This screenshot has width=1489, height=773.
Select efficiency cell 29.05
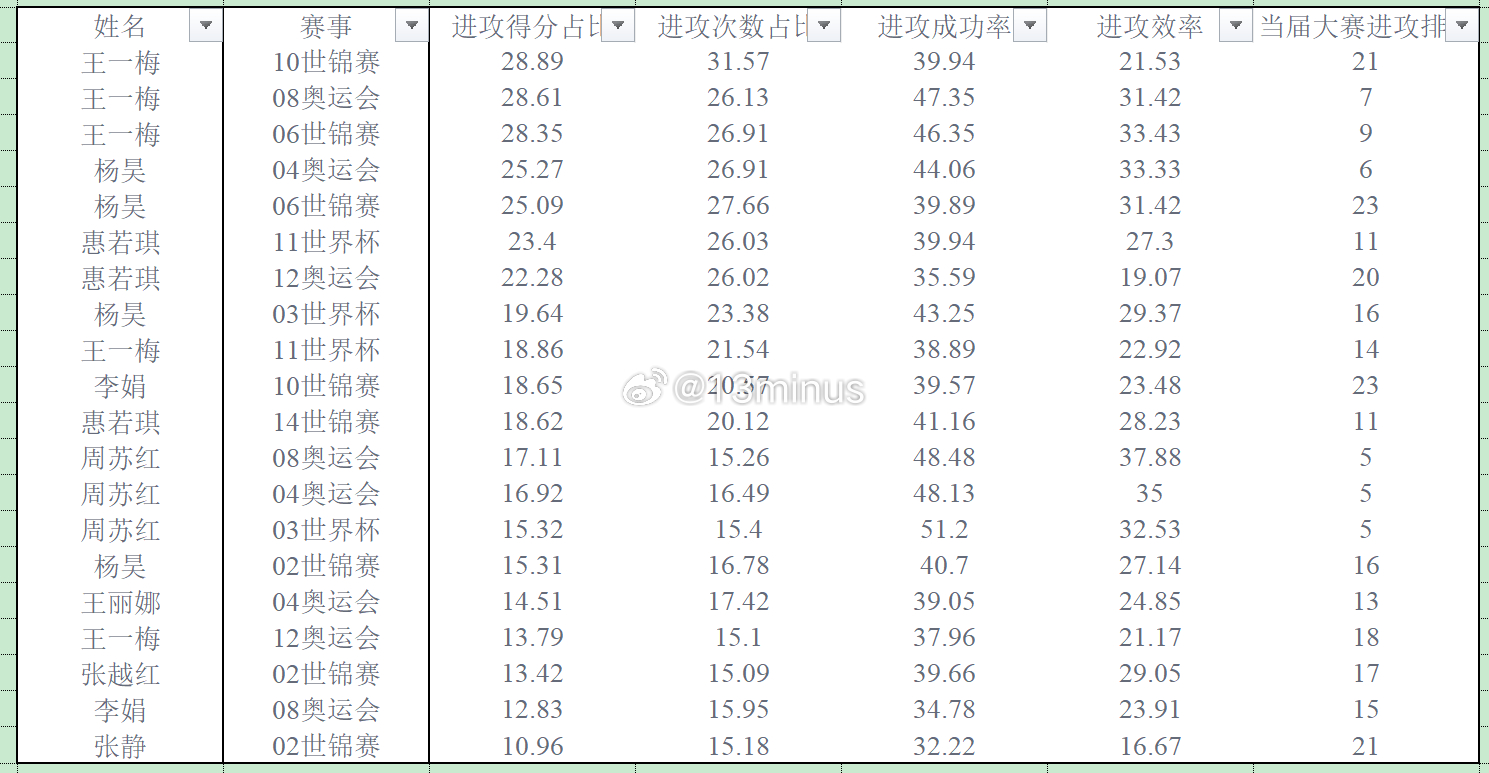[x=1150, y=674]
